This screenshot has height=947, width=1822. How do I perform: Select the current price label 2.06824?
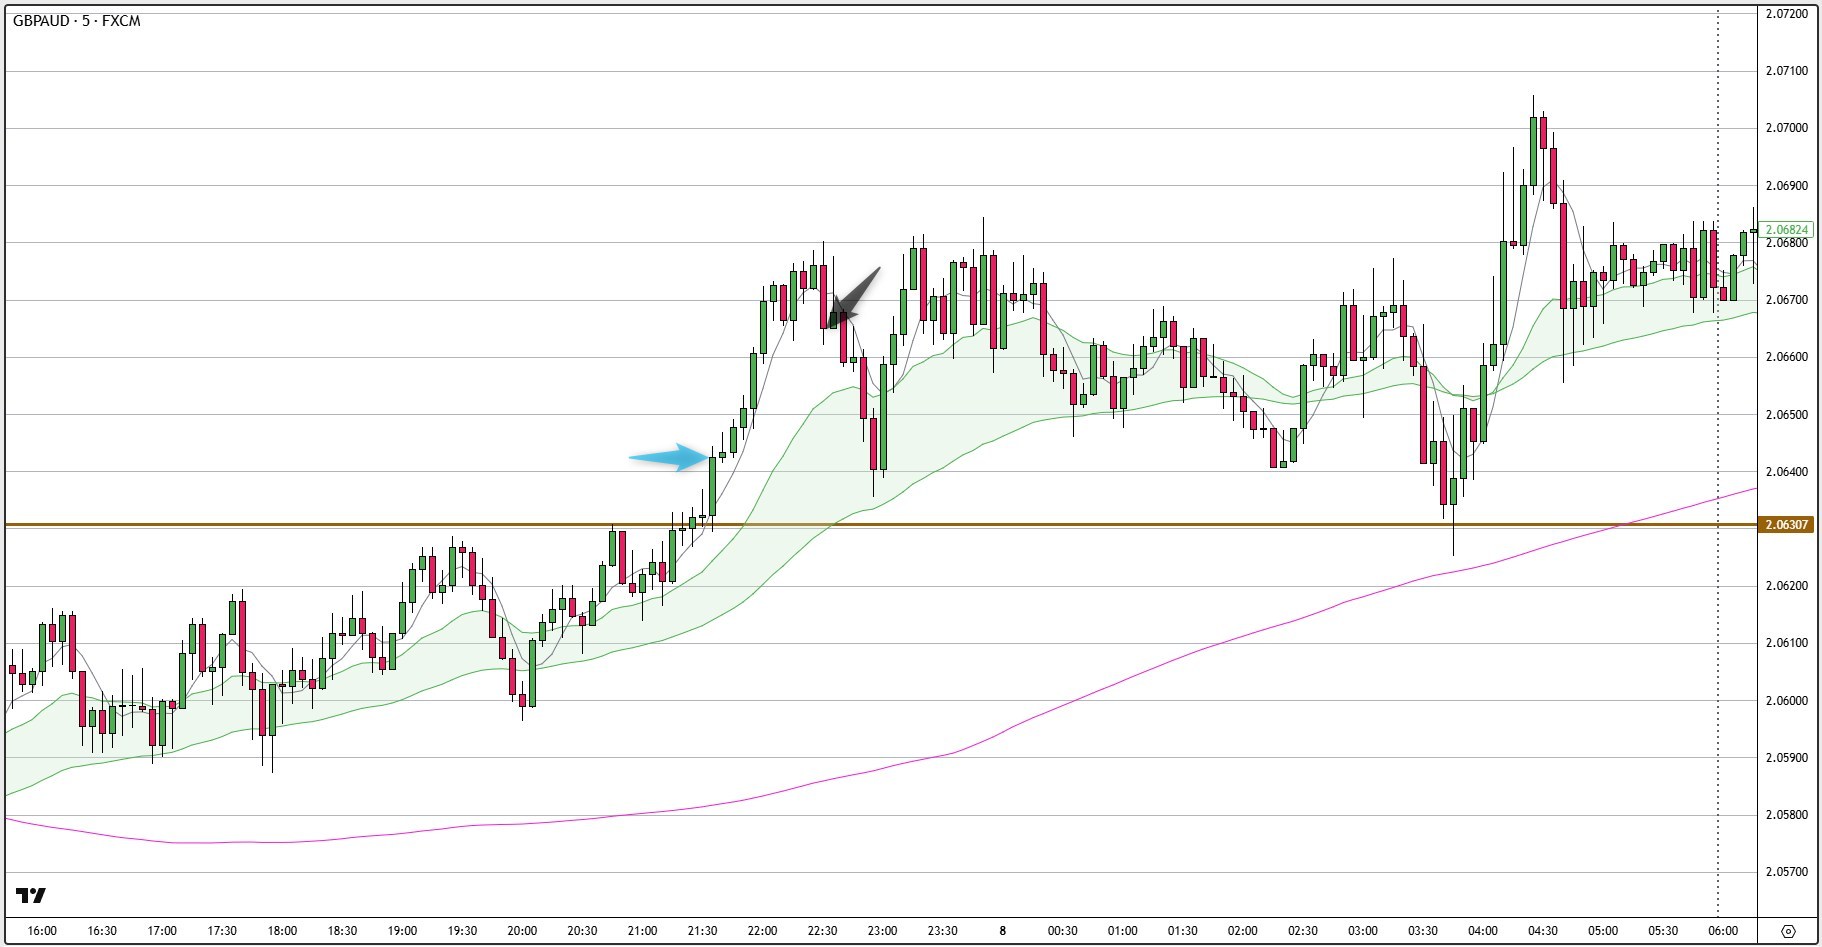[1788, 229]
